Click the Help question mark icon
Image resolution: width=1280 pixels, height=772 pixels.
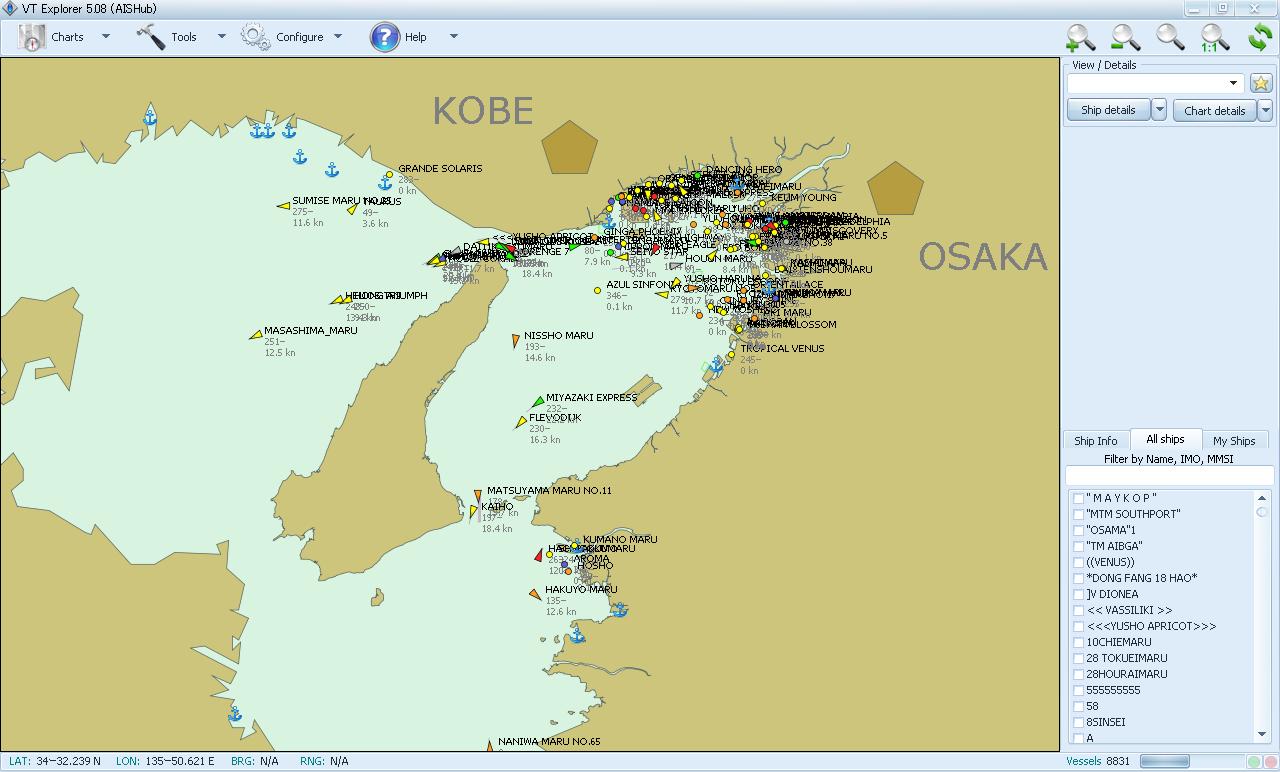385,37
